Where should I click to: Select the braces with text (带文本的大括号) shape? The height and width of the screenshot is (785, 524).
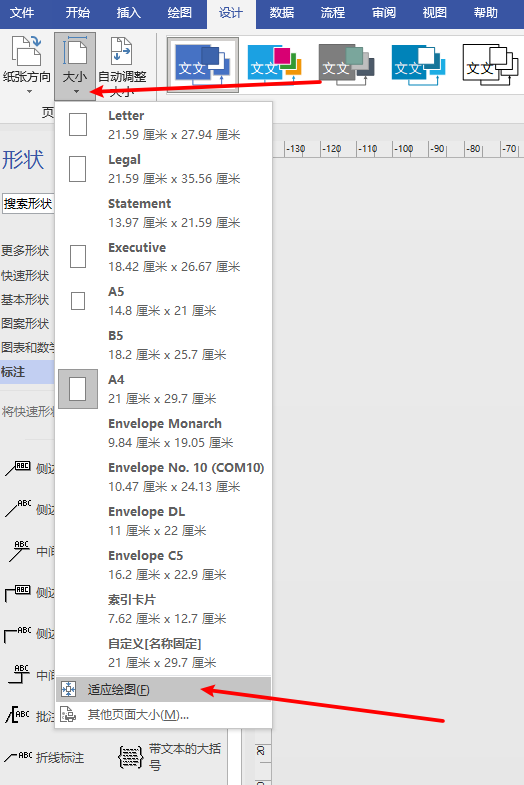pos(131,756)
